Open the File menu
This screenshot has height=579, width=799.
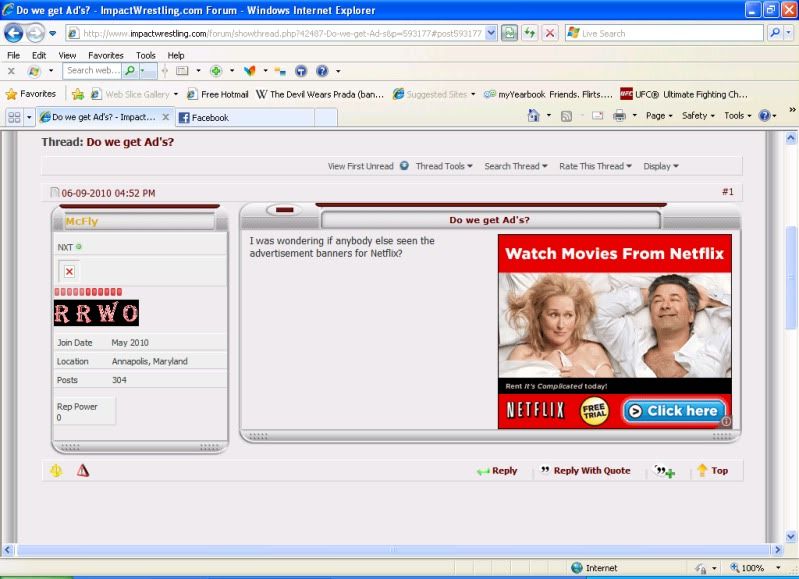tap(13, 55)
